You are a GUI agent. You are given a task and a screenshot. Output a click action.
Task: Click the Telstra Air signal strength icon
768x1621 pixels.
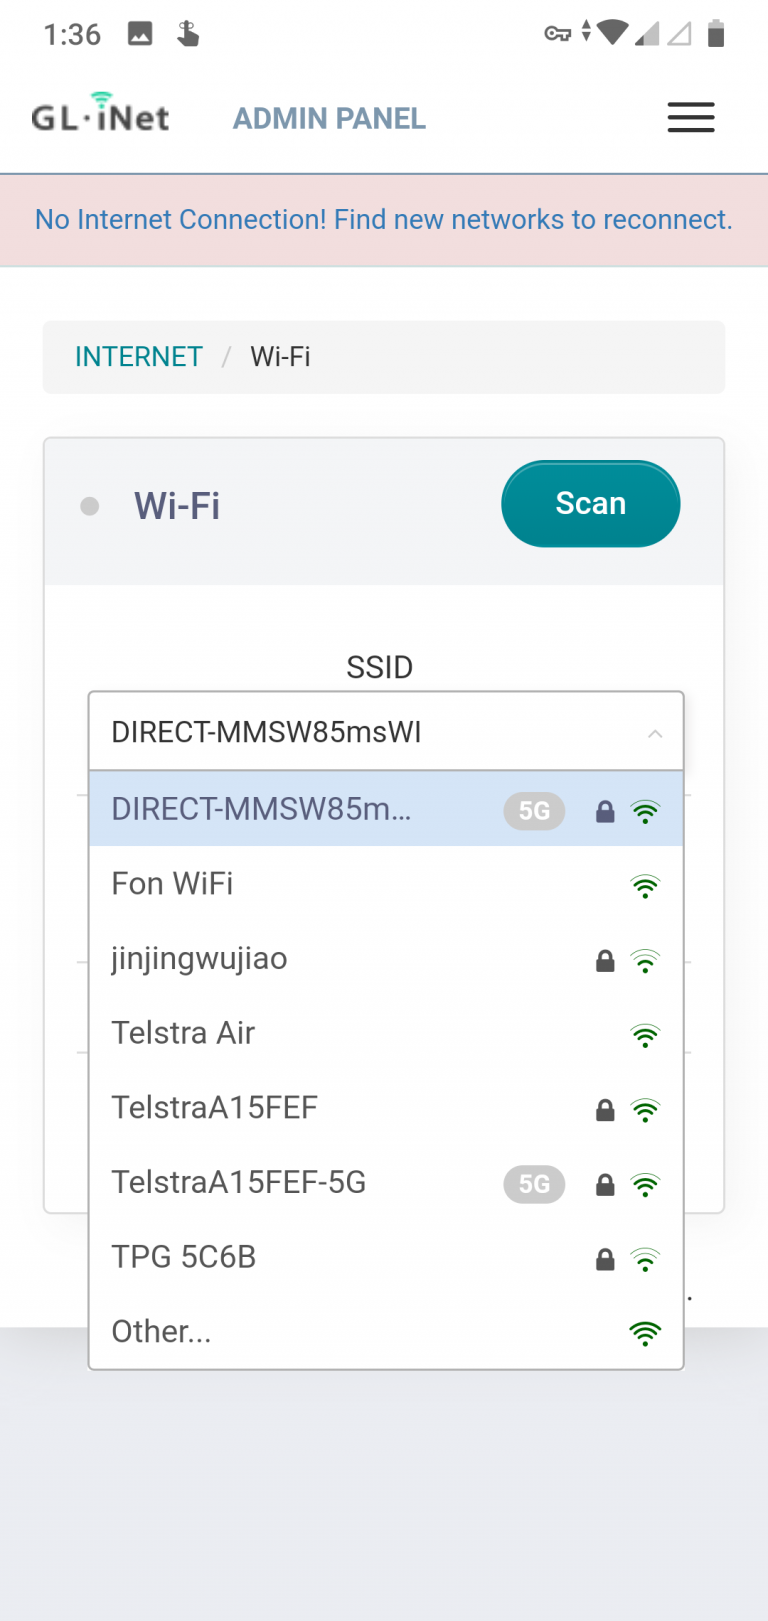(x=646, y=1035)
